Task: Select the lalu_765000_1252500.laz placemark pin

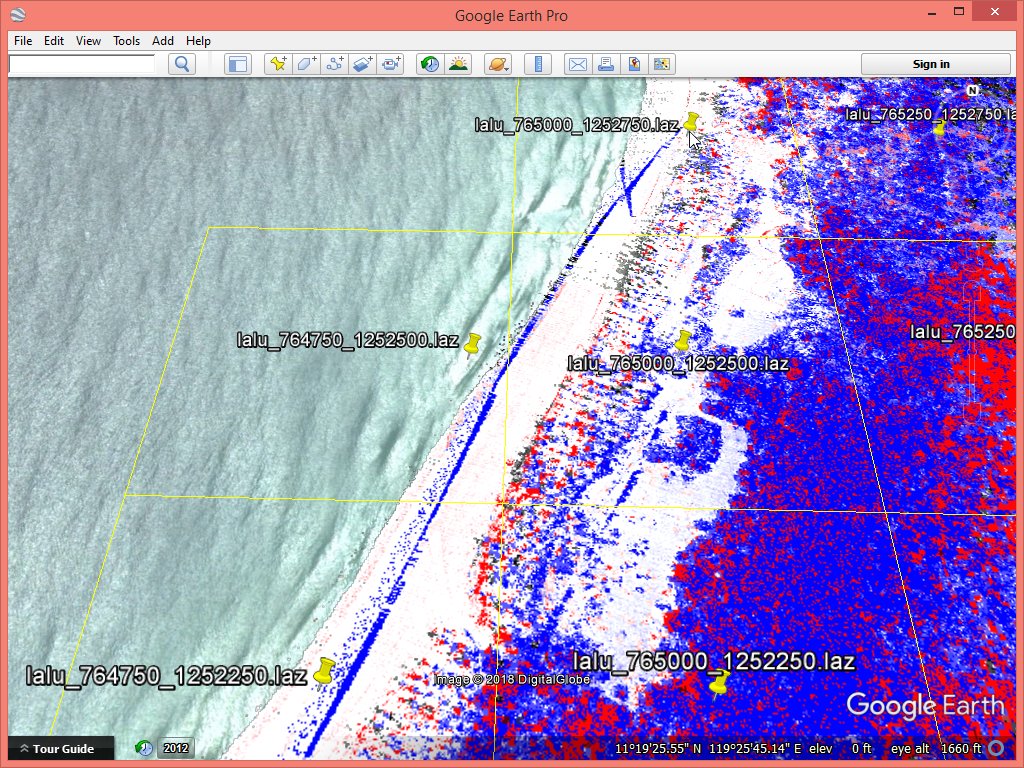Action: tap(683, 340)
